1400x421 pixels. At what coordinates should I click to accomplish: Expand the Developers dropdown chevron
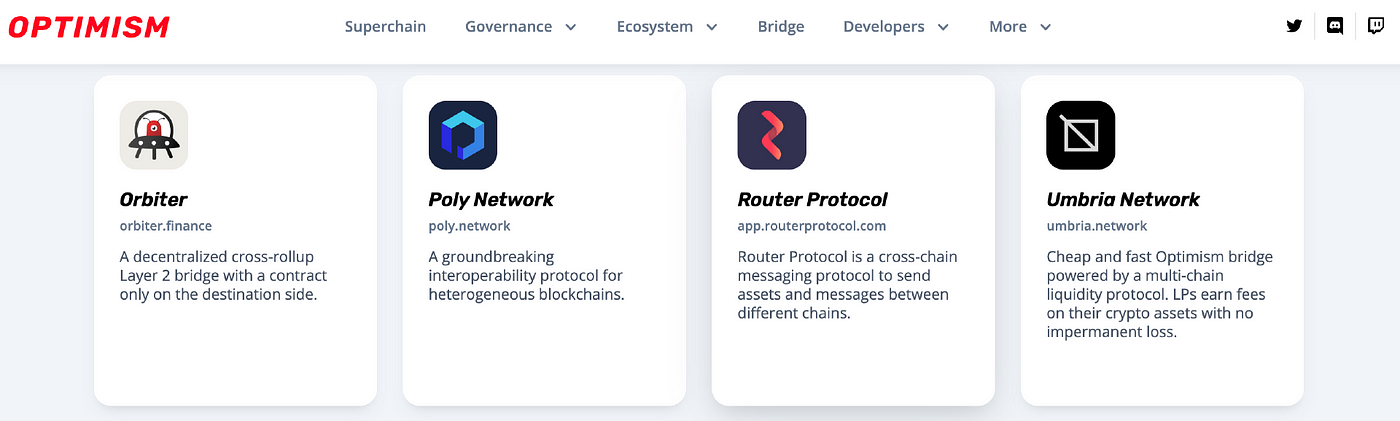click(x=943, y=27)
